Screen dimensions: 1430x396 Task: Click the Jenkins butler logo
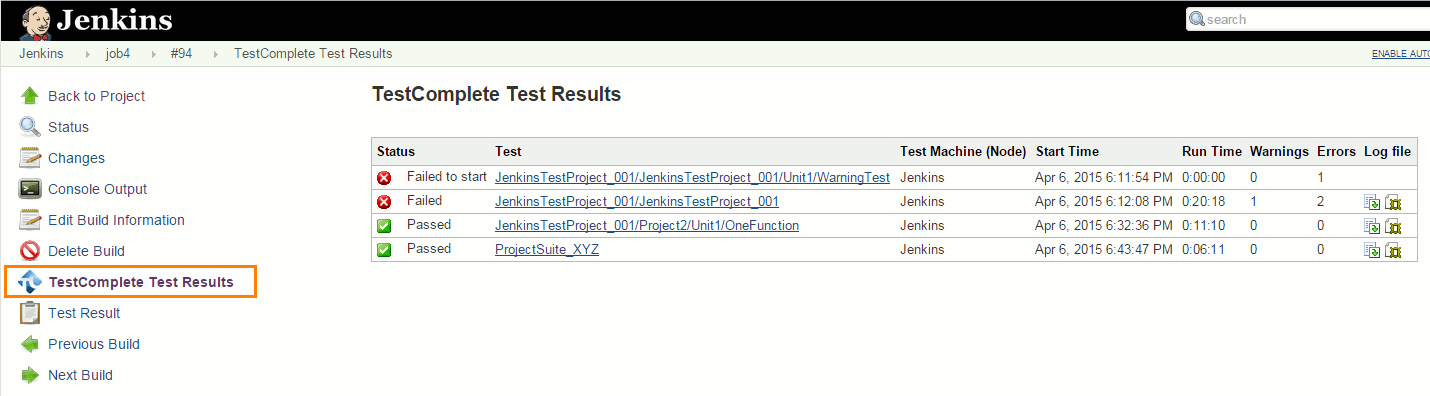pos(36,20)
